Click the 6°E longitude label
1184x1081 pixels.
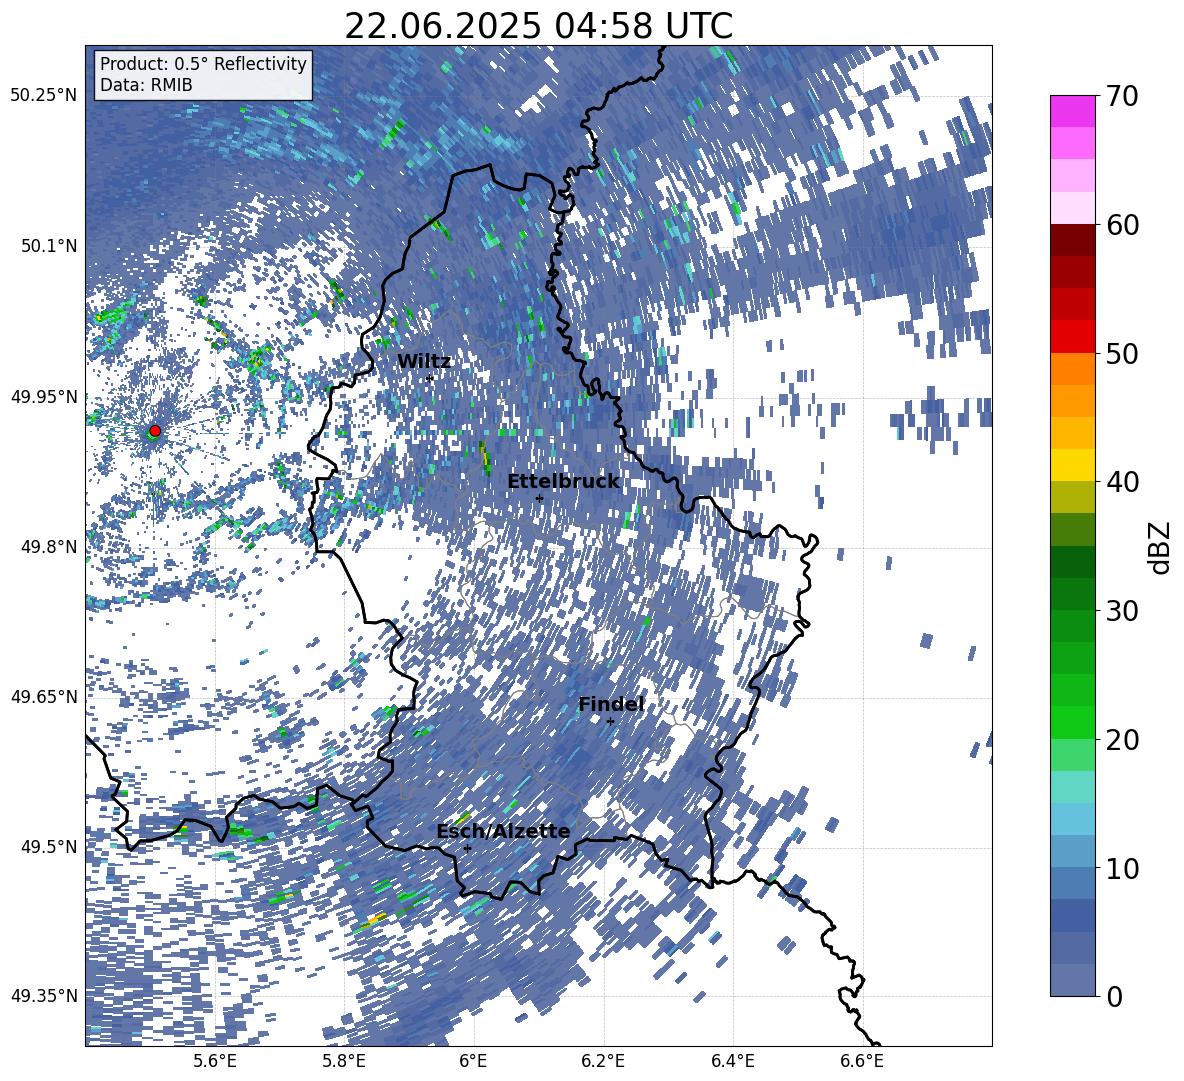click(473, 1061)
